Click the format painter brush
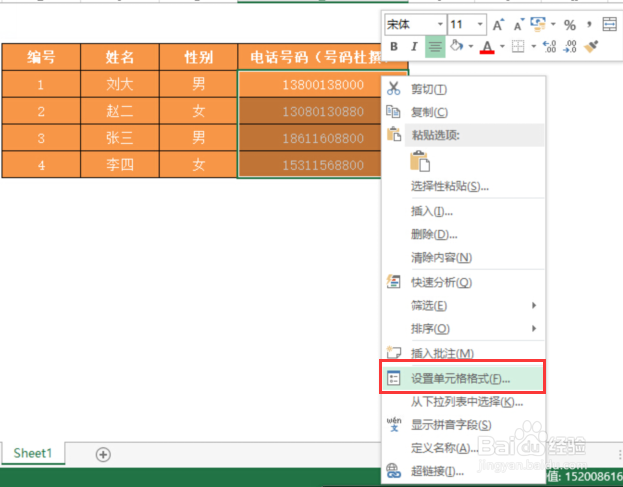 (592, 46)
